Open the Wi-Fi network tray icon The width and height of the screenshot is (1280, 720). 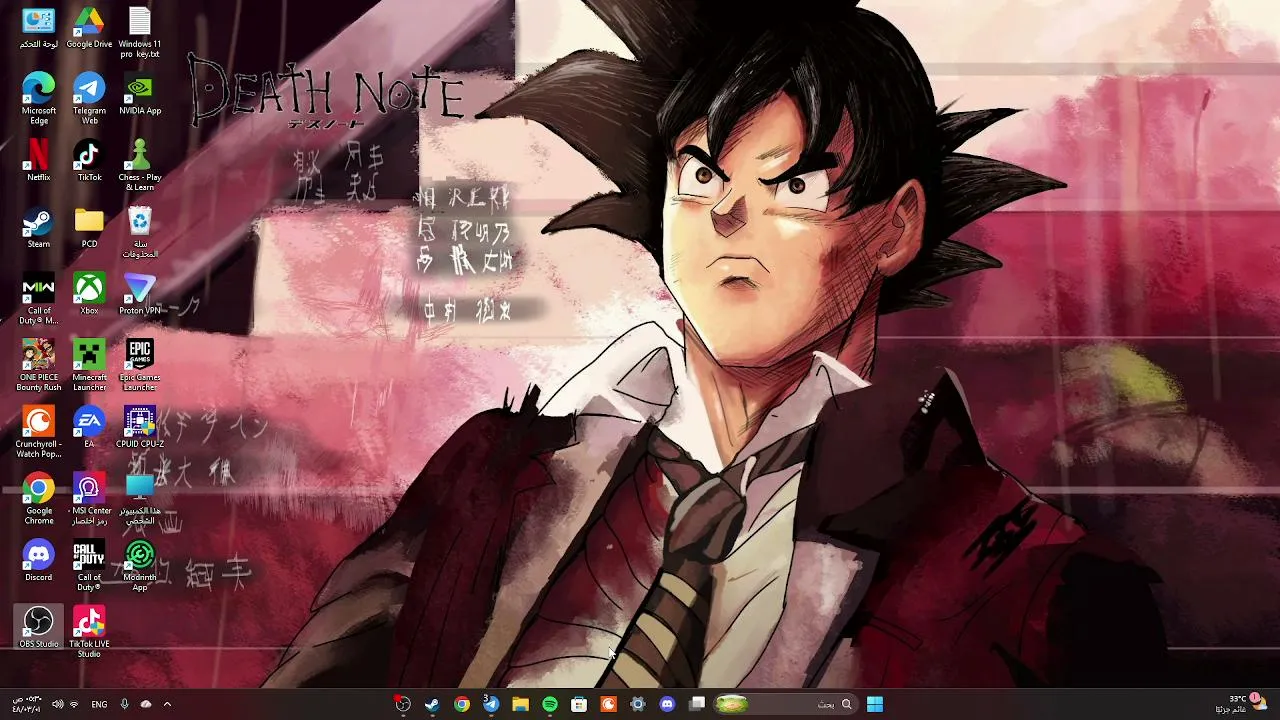click(74, 704)
